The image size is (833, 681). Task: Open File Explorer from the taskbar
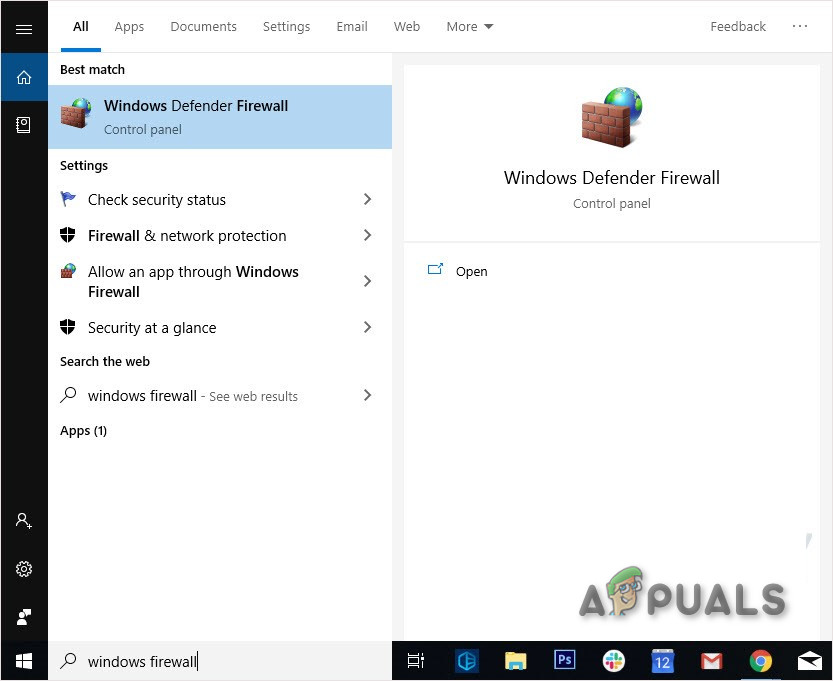(x=515, y=661)
